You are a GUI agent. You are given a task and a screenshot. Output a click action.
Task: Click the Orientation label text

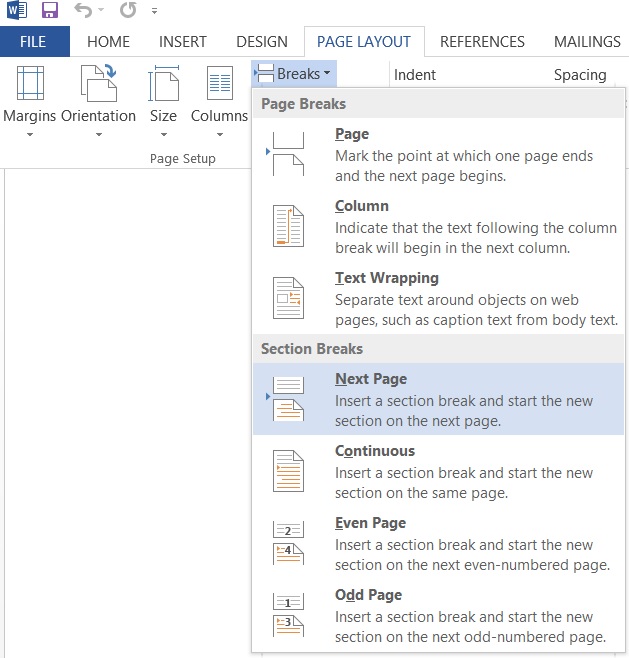(99, 115)
